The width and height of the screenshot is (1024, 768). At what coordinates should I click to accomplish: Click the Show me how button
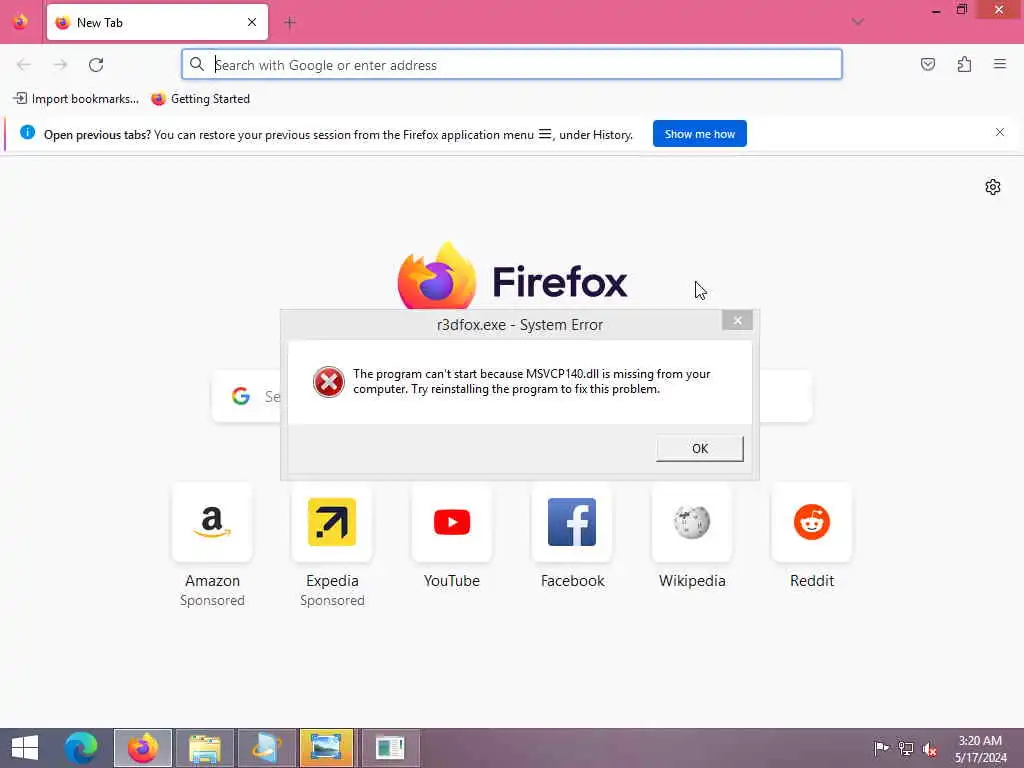[x=699, y=134]
